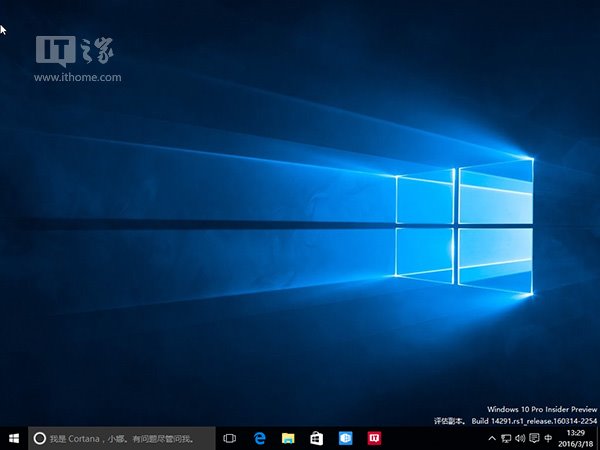Click the date 2016/3/18 in the tray
The height and width of the screenshot is (450, 600).
(x=576, y=444)
